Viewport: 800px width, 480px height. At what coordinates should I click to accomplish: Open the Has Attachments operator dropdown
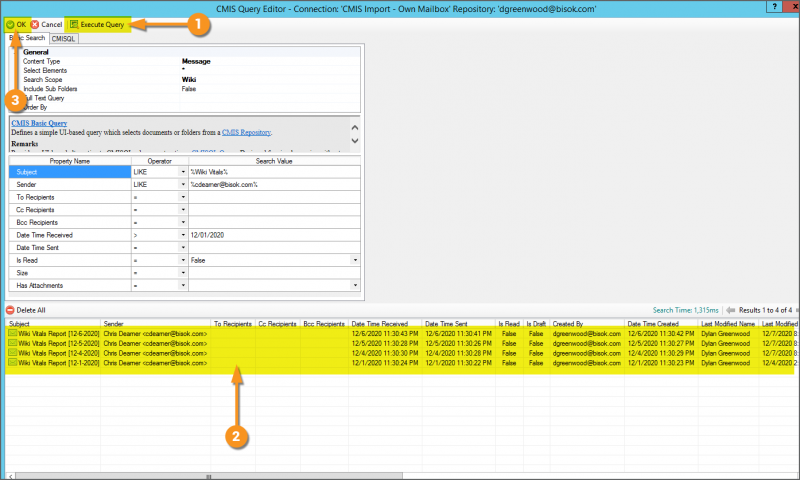pos(183,286)
